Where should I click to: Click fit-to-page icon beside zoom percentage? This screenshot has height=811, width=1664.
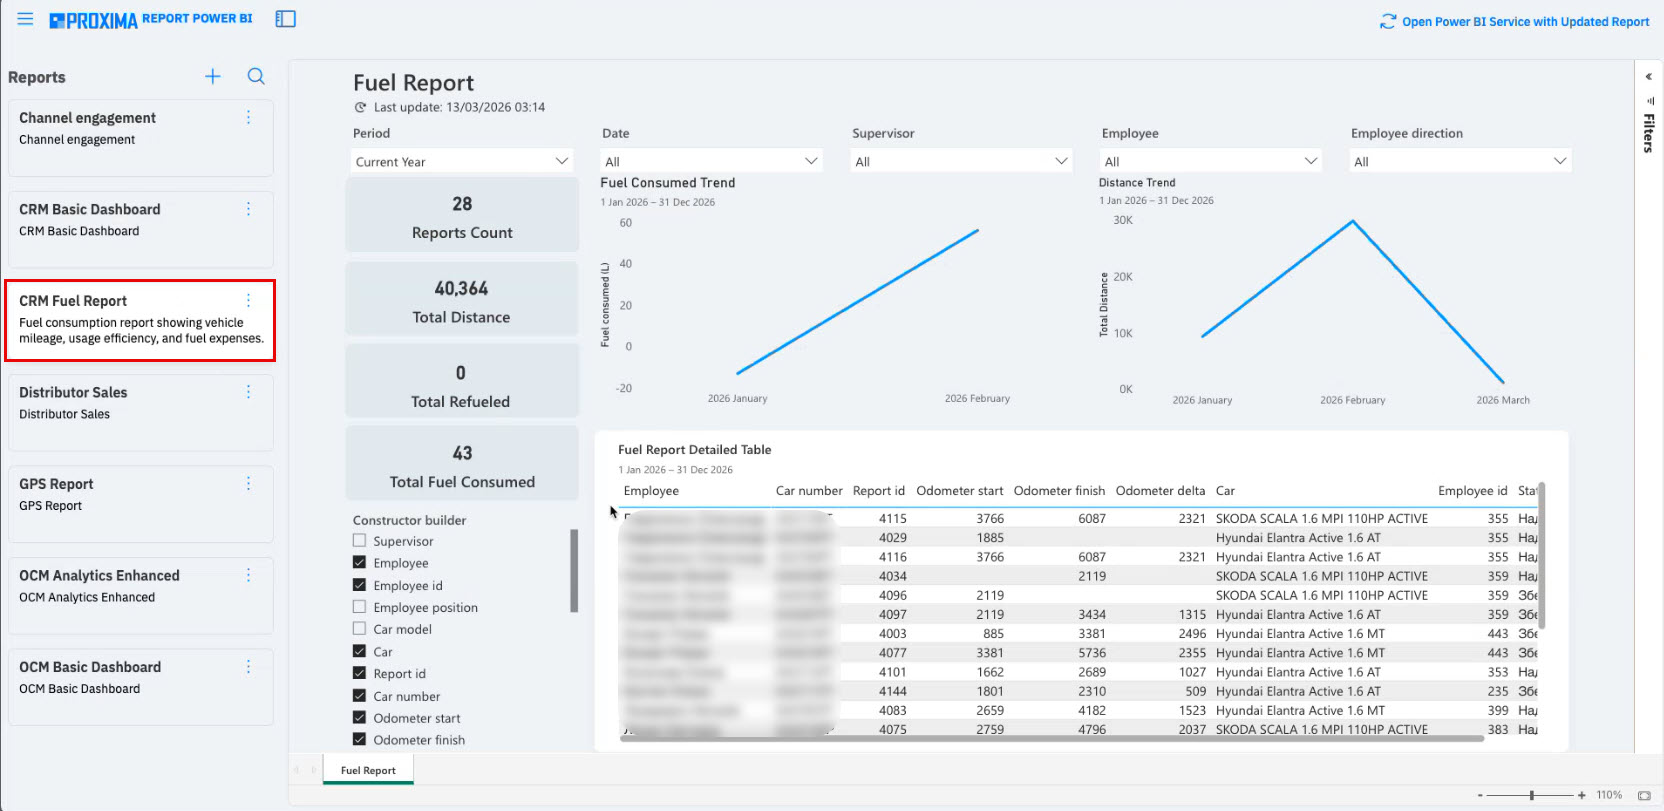(x=1644, y=795)
